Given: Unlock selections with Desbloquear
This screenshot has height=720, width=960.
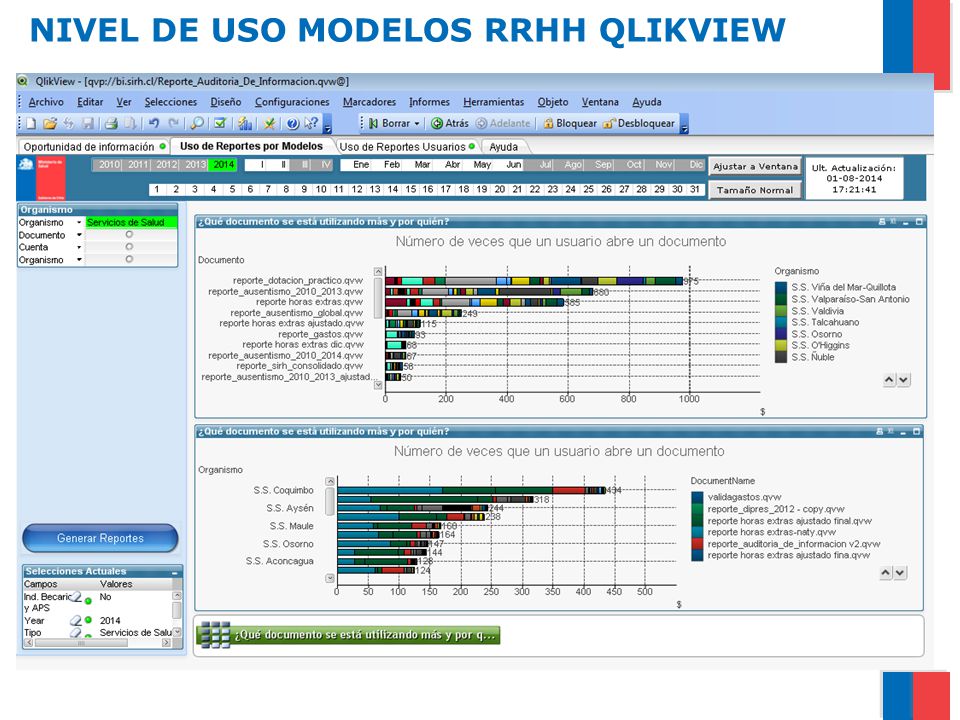Looking at the screenshot, I should pyautogui.click(x=639, y=124).
